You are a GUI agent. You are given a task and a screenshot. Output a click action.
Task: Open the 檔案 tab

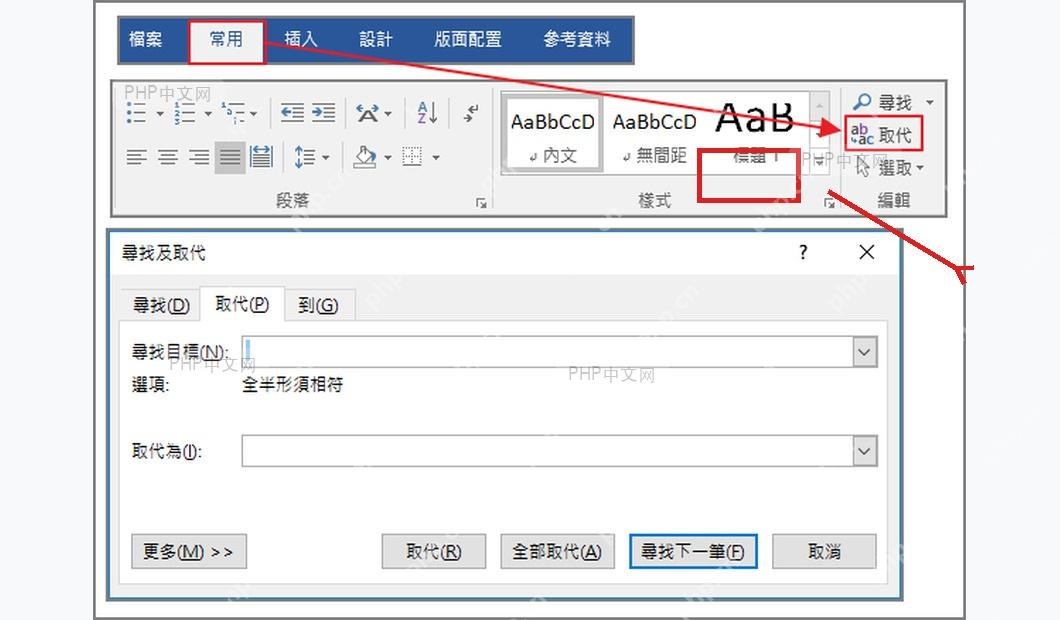[145, 39]
